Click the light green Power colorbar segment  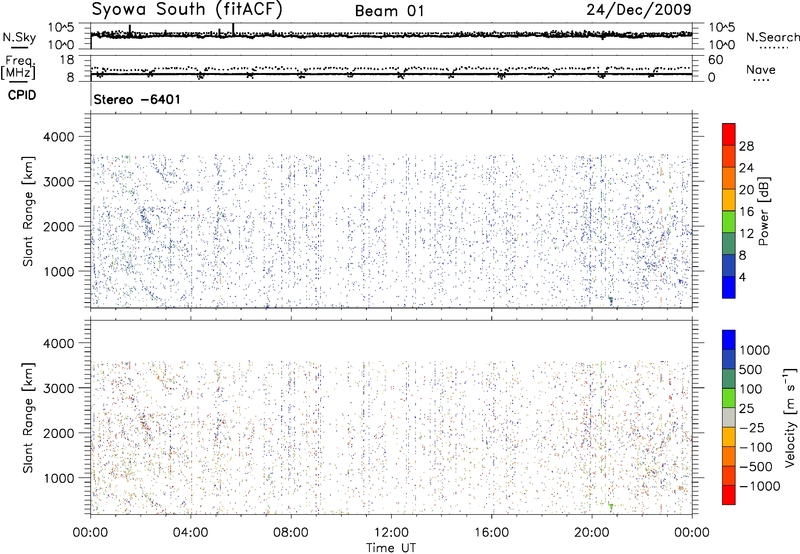coord(729,222)
